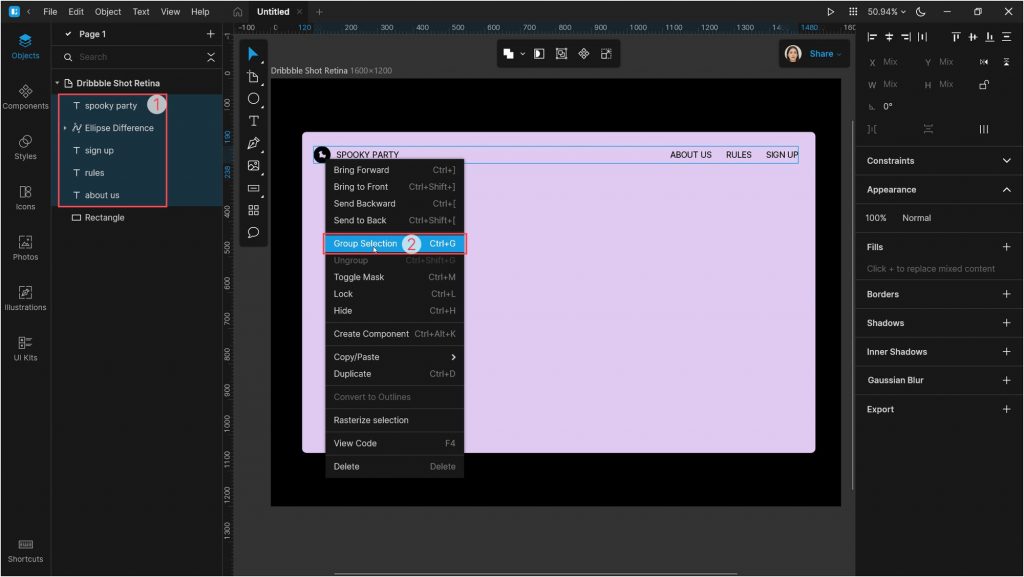Select the Button/input element tool

click(x=253, y=188)
